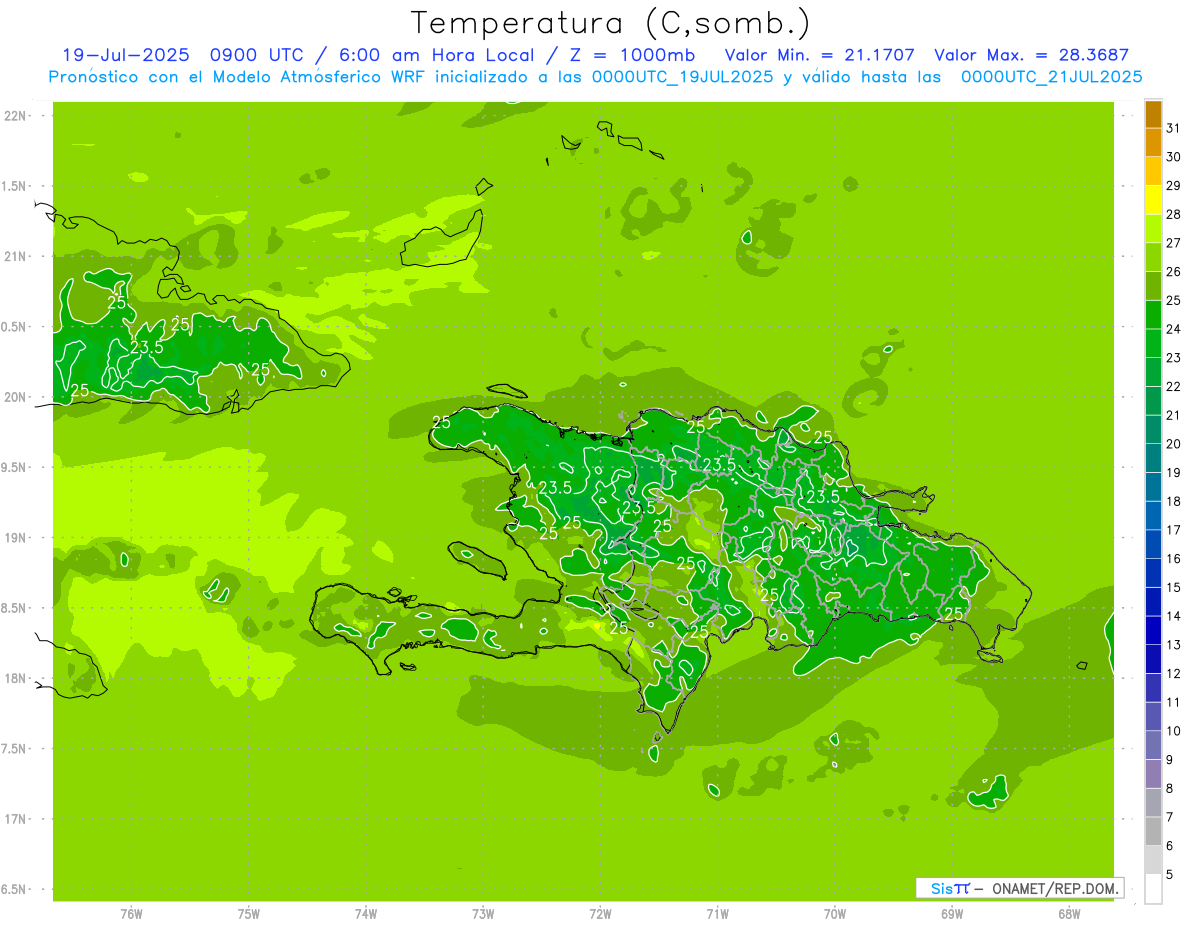
Task: Click legend value 29 on the color scale
Action: click(1173, 185)
